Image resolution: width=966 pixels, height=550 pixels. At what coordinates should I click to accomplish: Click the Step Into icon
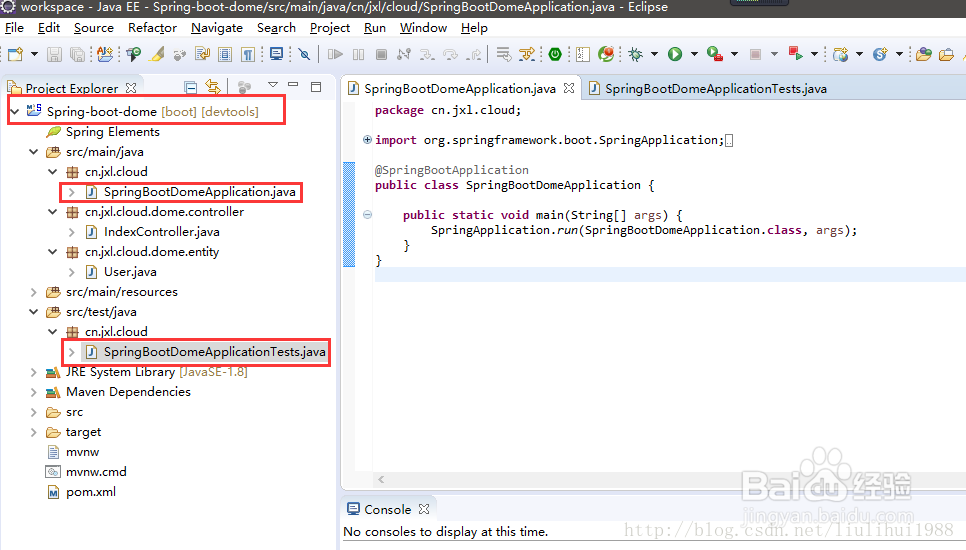pos(427,54)
